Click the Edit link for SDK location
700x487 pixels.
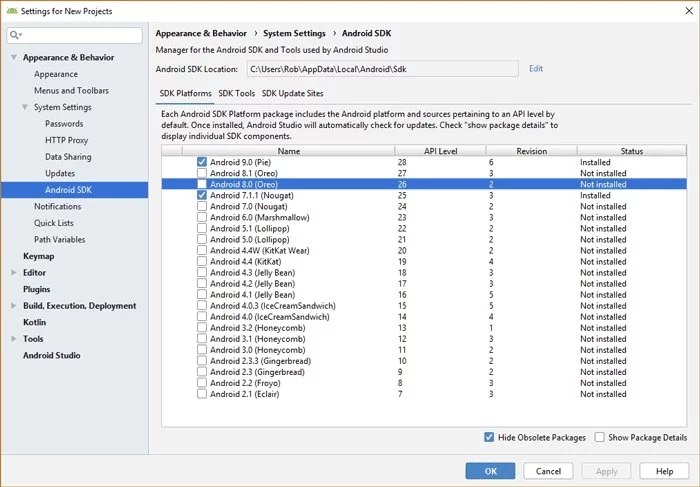coord(536,68)
